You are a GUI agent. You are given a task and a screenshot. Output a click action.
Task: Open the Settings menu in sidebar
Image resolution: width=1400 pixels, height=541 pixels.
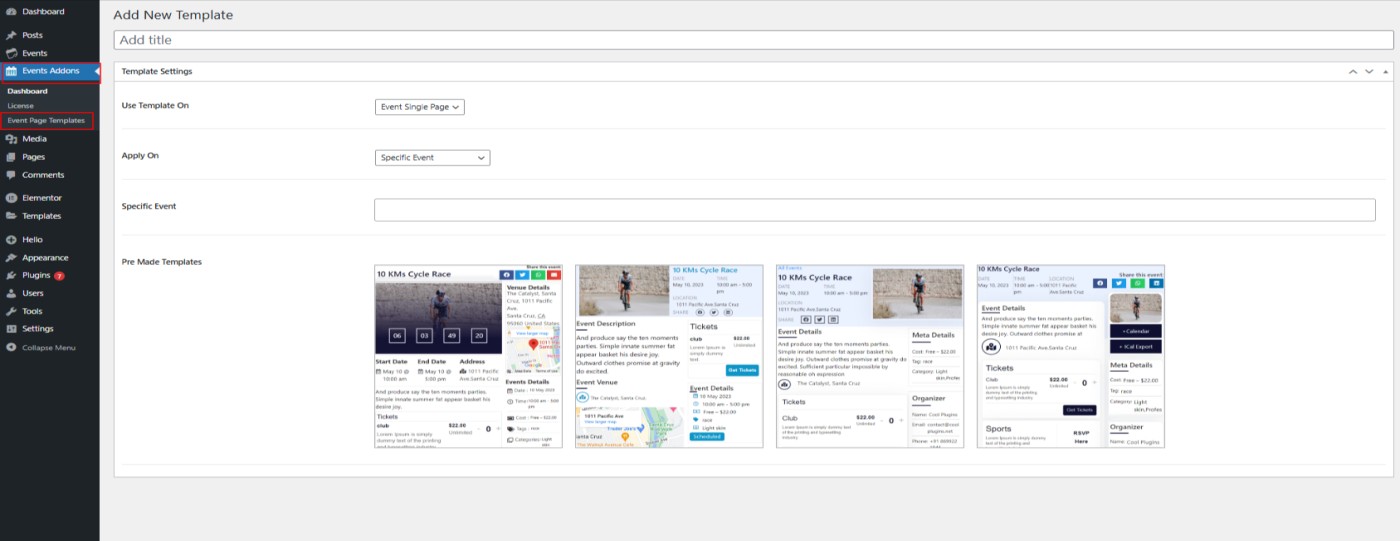pyautogui.click(x=38, y=329)
